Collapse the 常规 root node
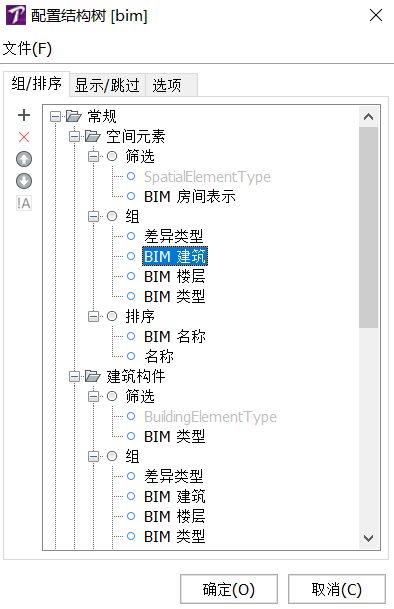This screenshot has height=609, width=394. click(x=56, y=116)
